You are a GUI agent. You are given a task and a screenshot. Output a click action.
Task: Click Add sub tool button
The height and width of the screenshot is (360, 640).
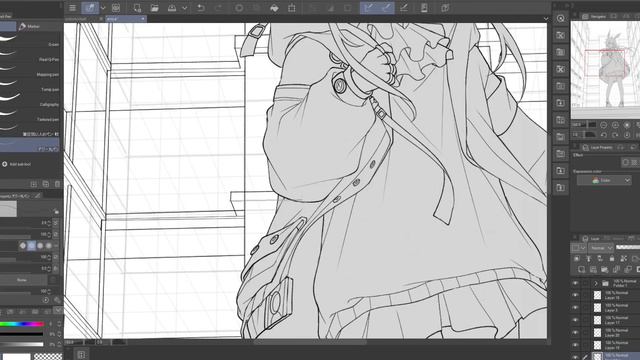(16, 164)
